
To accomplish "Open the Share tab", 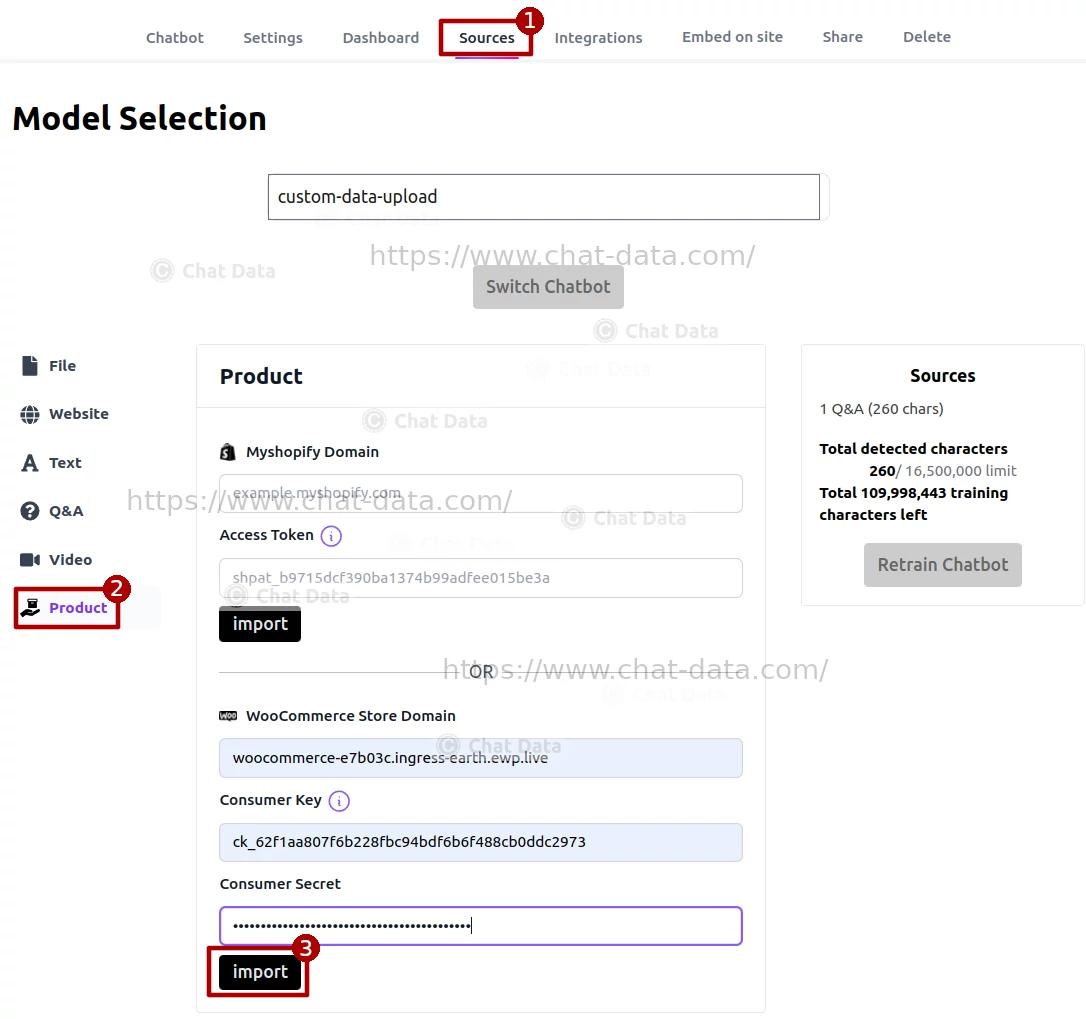I will [x=842, y=37].
